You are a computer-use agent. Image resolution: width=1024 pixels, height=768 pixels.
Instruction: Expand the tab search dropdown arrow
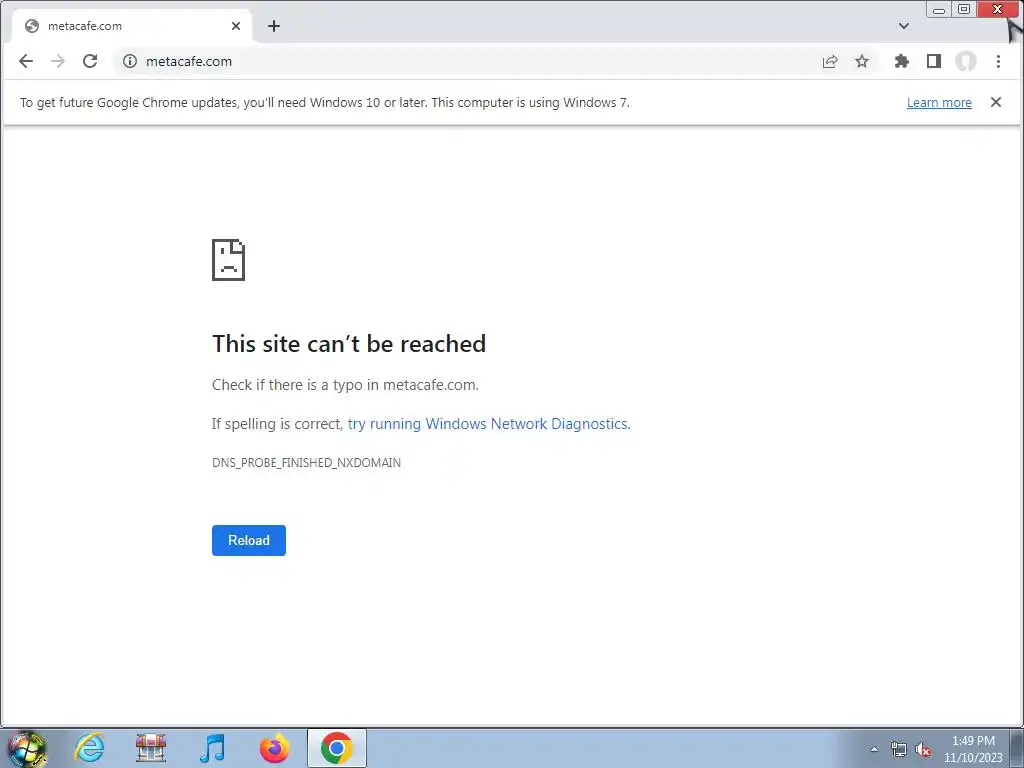click(904, 26)
